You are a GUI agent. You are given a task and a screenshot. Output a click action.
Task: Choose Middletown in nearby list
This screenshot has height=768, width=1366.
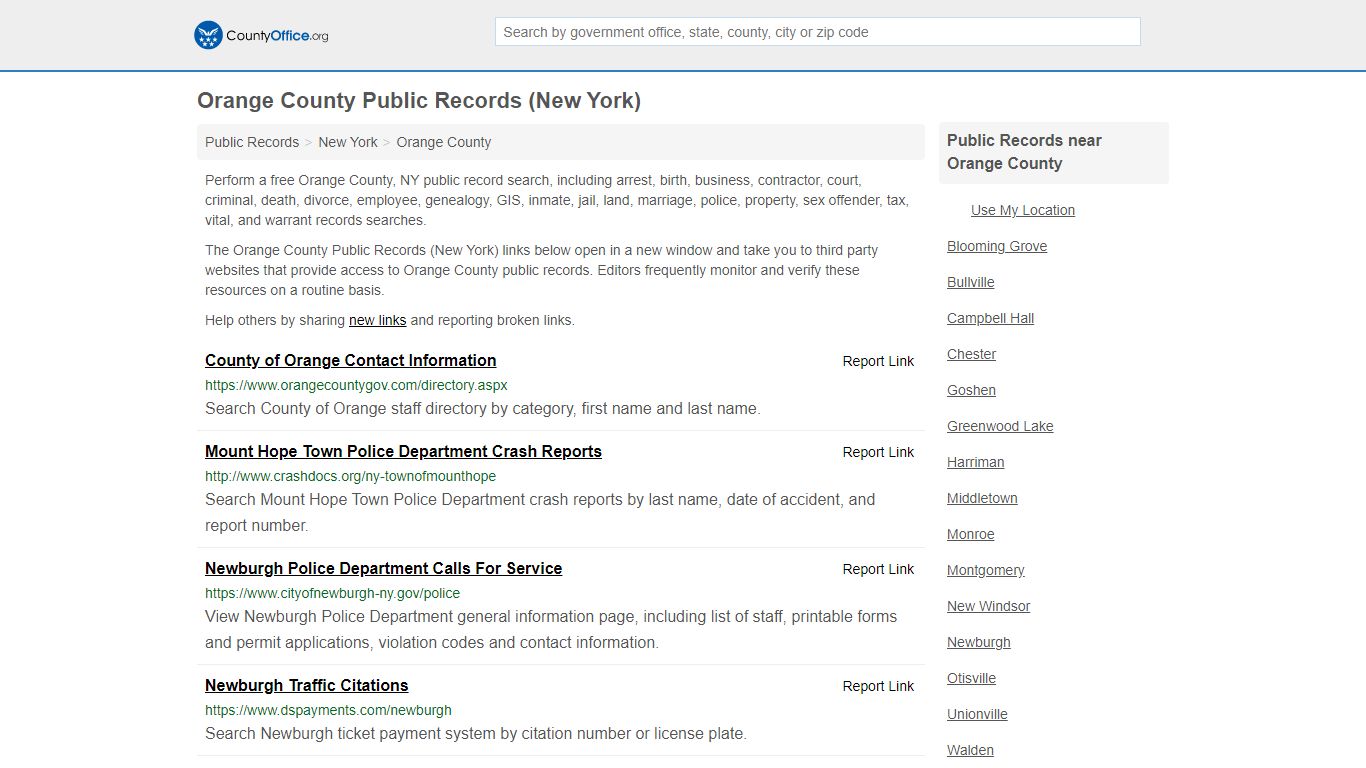click(x=982, y=498)
